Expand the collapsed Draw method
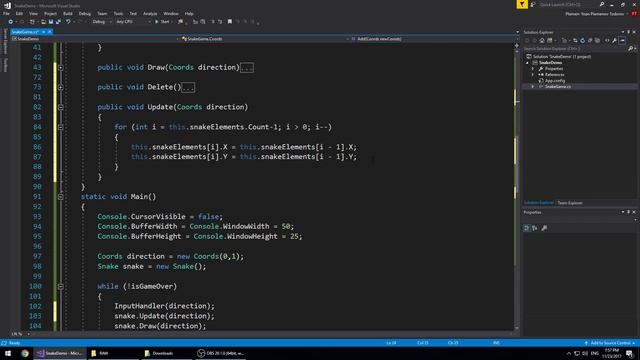The image size is (640, 360). pos(60,67)
